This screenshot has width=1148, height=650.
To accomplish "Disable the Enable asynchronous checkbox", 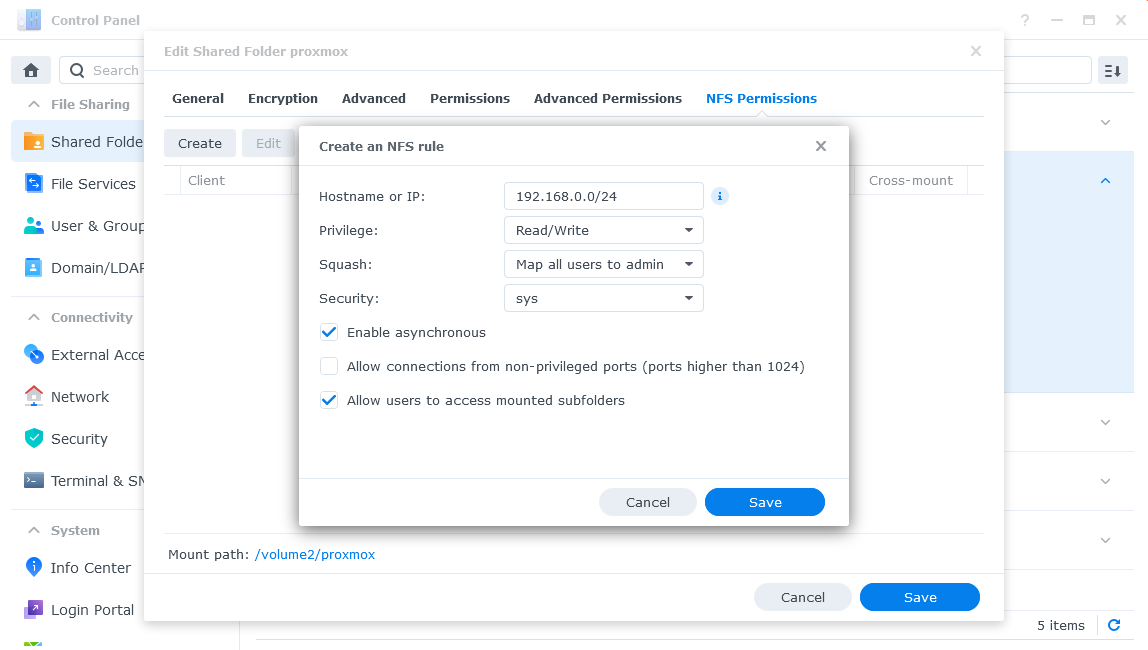I will [x=329, y=332].
